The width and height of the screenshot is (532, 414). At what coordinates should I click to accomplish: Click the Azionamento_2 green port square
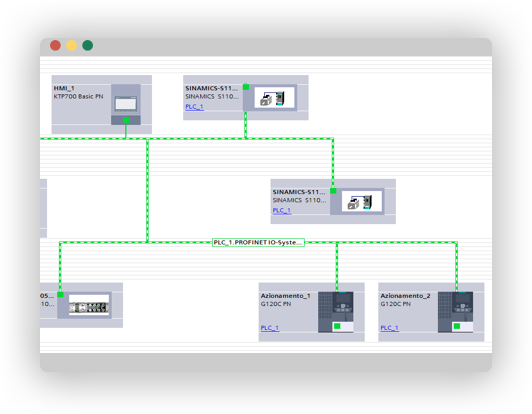click(x=457, y=326)
